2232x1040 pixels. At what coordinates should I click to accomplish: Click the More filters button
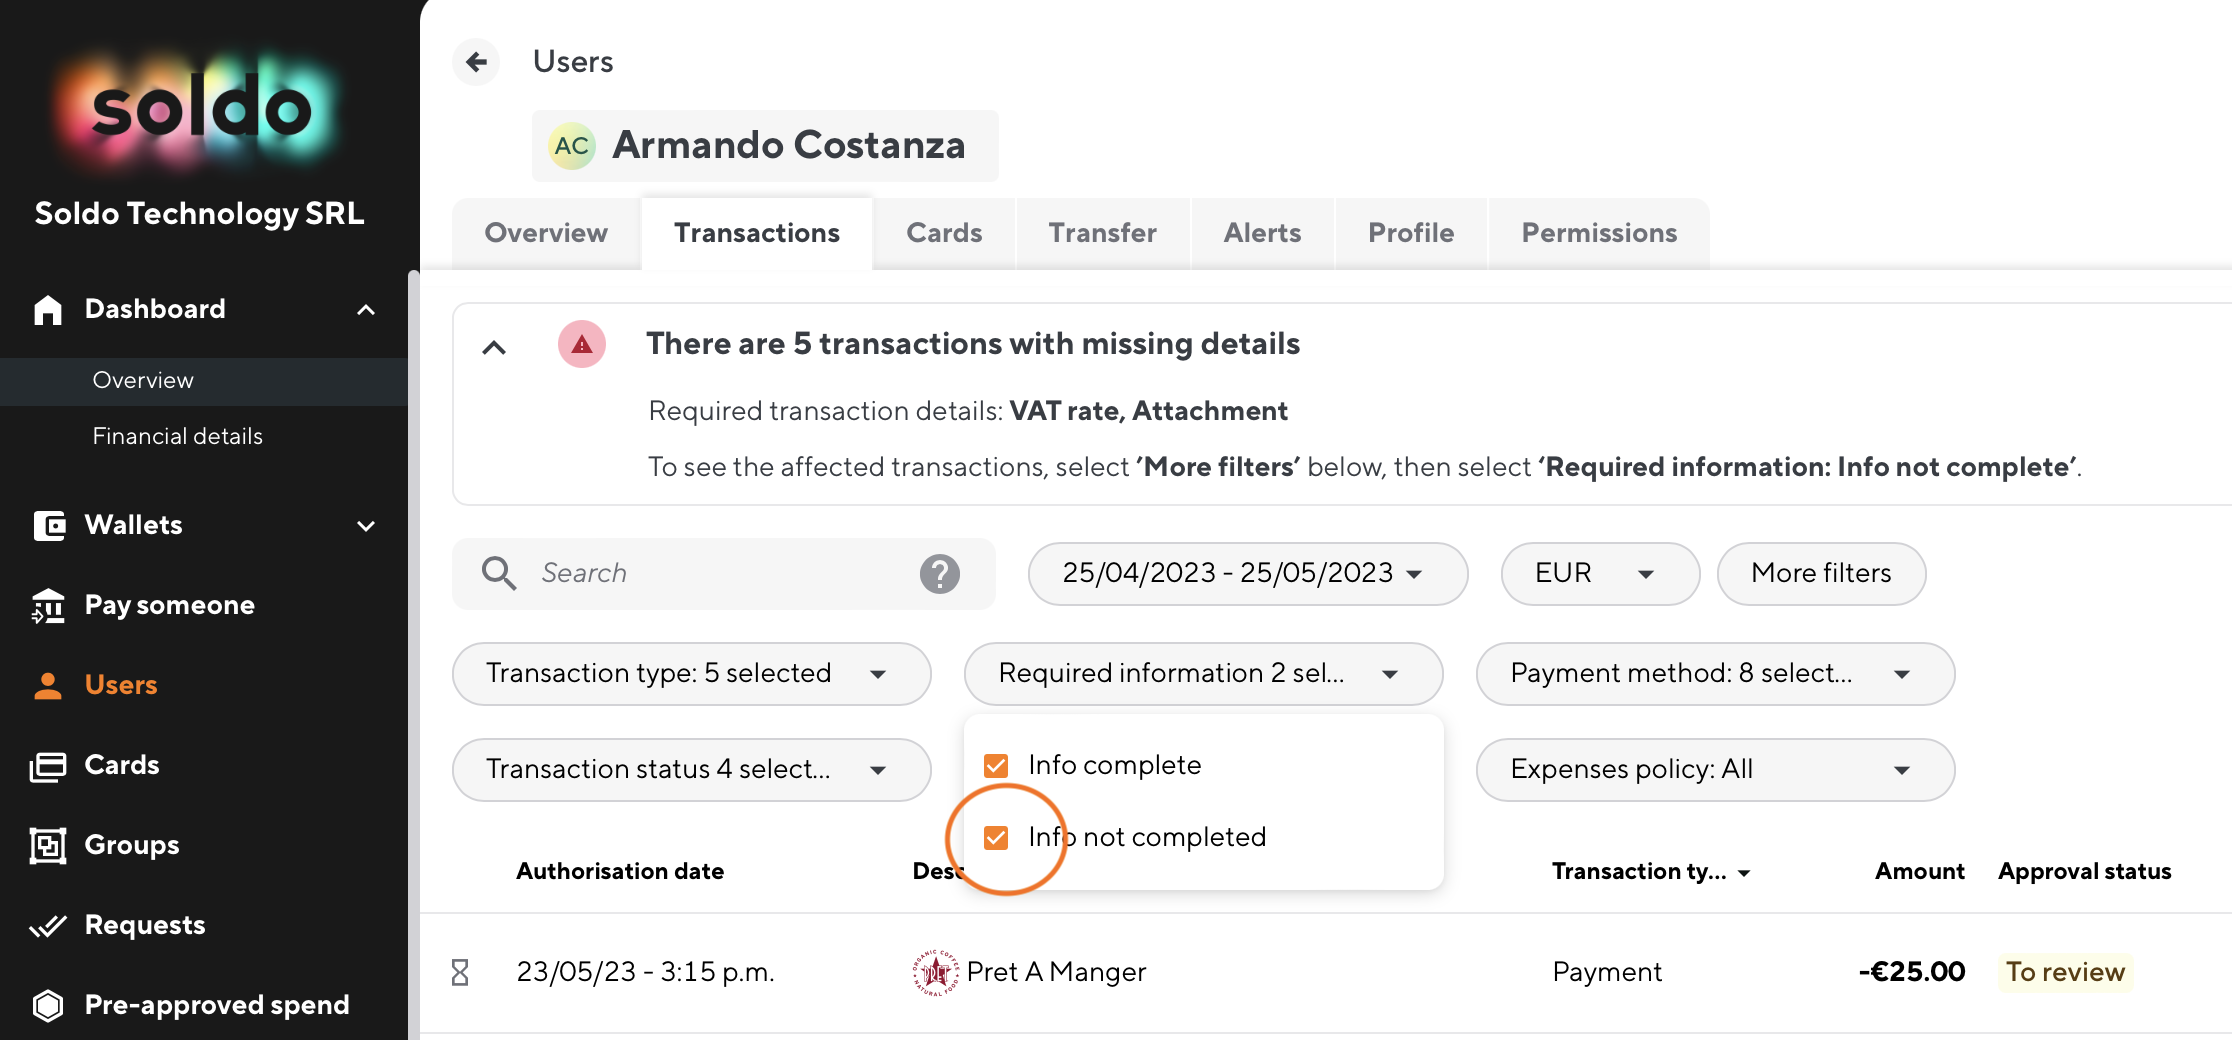(x=1820, y=573)
